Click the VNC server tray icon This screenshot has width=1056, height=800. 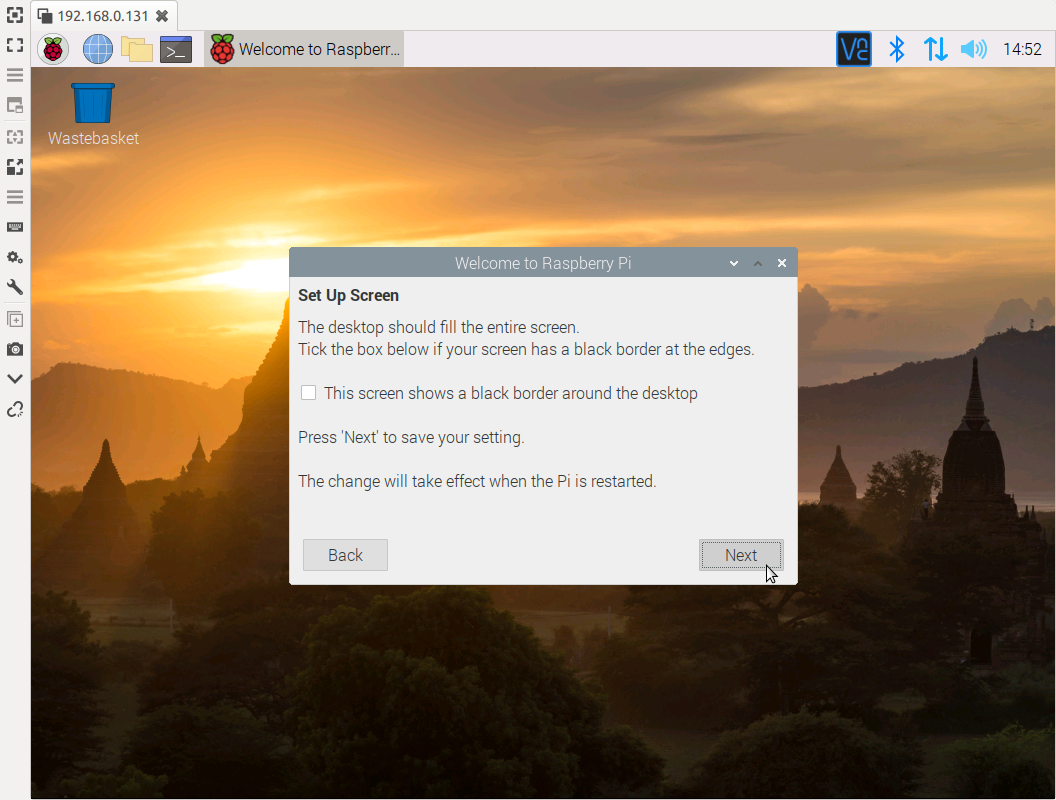click(853, 49)
